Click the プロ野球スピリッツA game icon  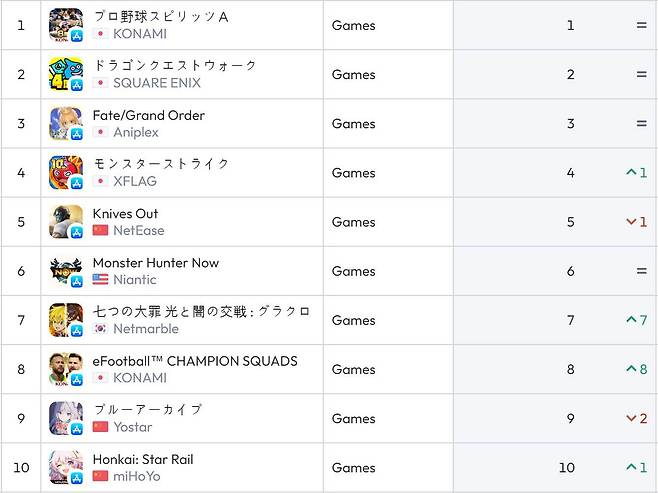[66, 25]
